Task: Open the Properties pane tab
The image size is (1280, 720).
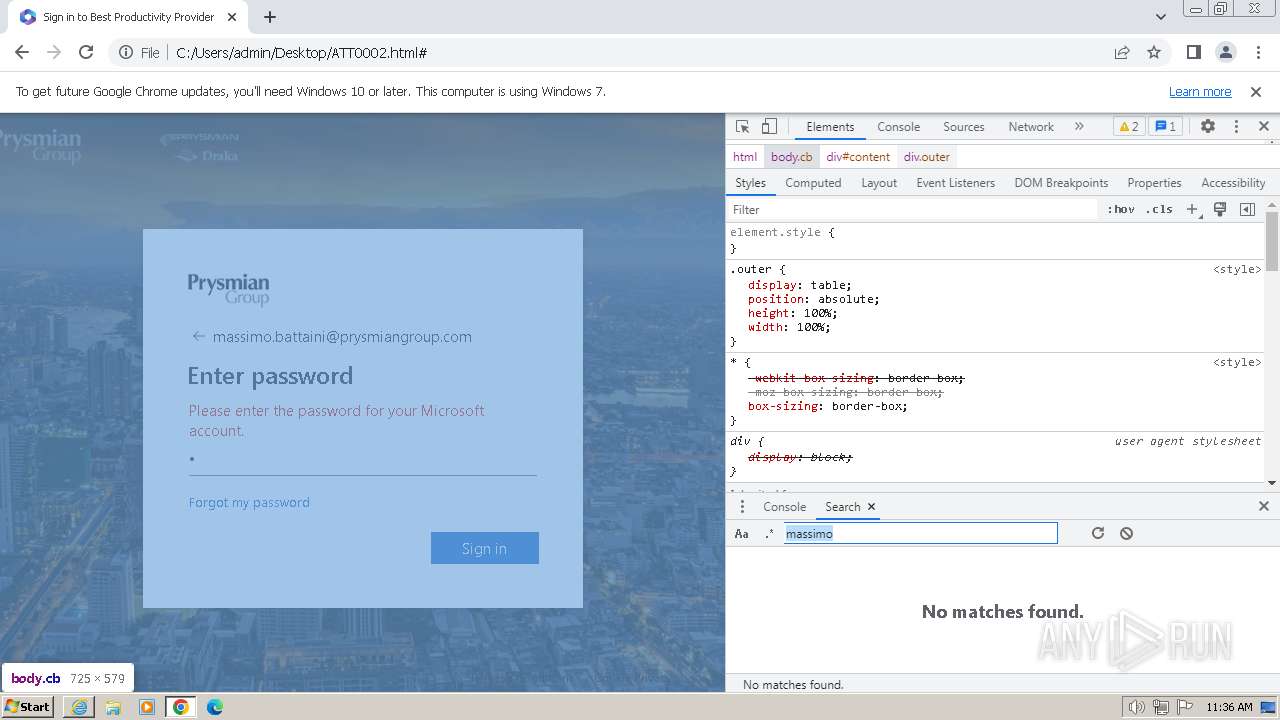Action: [x=1154, y=183]
